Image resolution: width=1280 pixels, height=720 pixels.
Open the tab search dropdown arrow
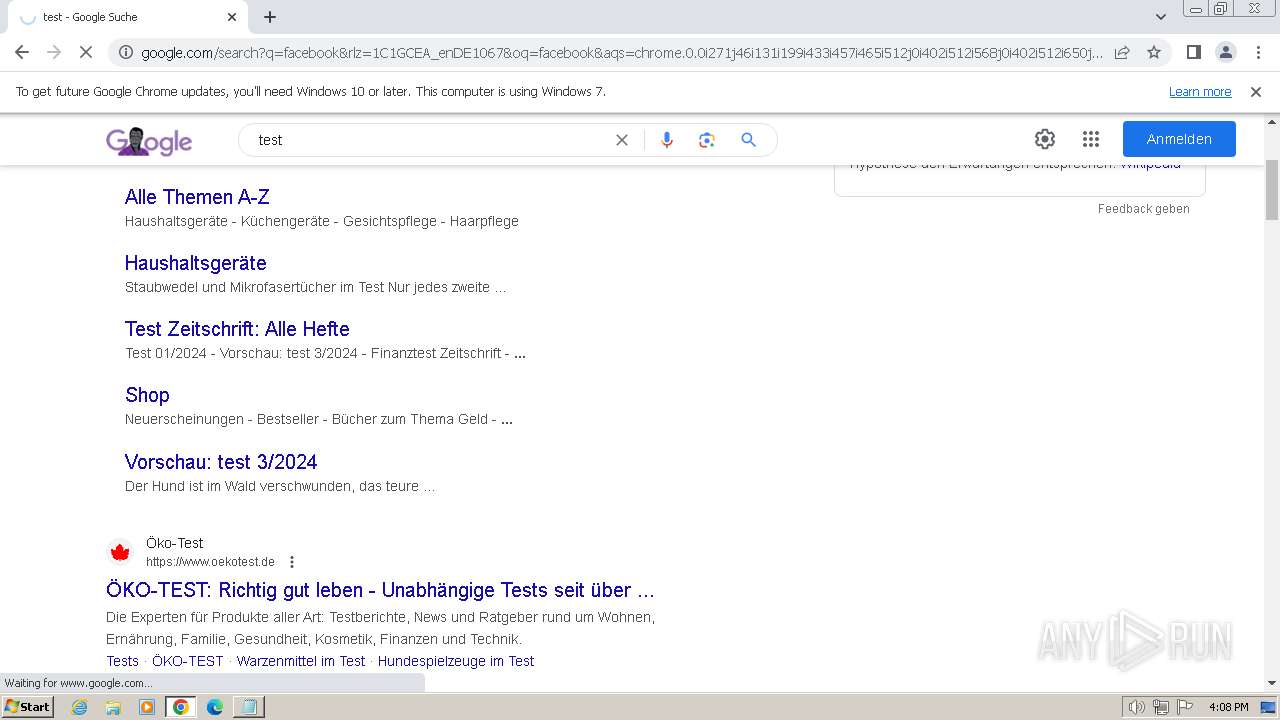(1160, 17)
